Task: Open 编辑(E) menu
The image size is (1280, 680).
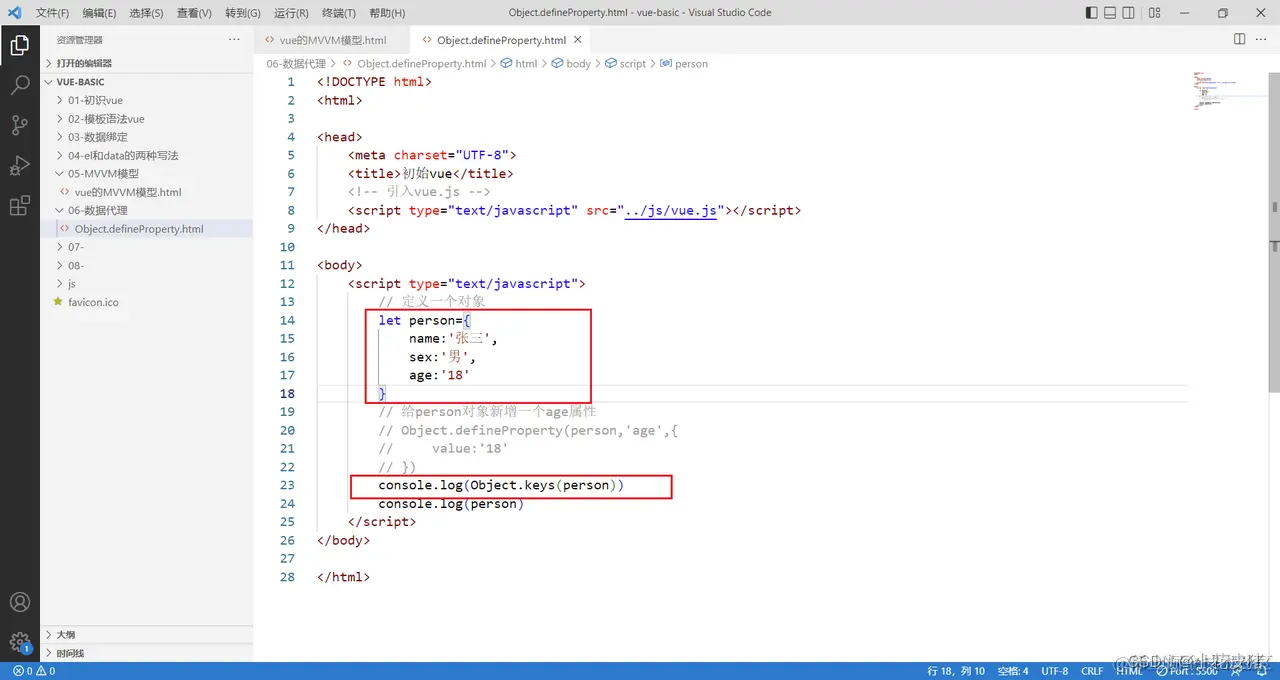Action: click(x=99, y=13)
